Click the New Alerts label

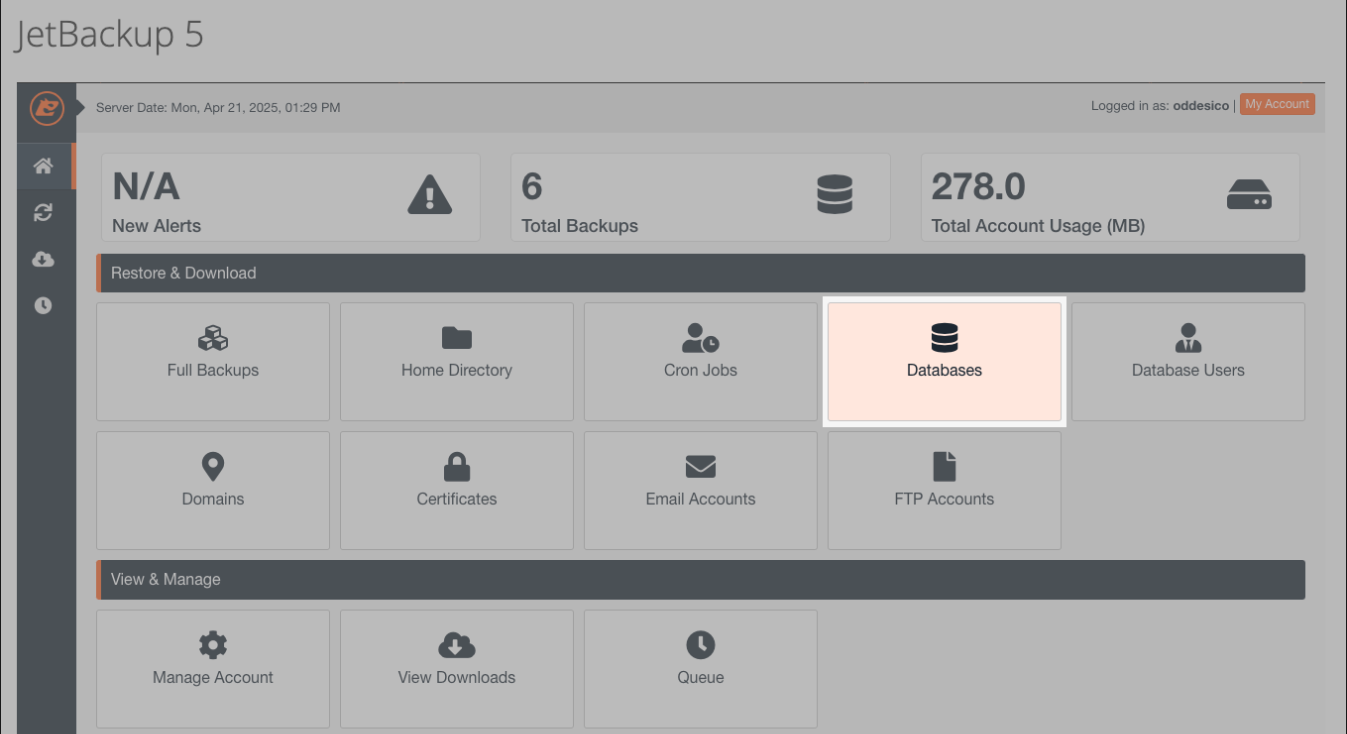[x=157, y=226]
